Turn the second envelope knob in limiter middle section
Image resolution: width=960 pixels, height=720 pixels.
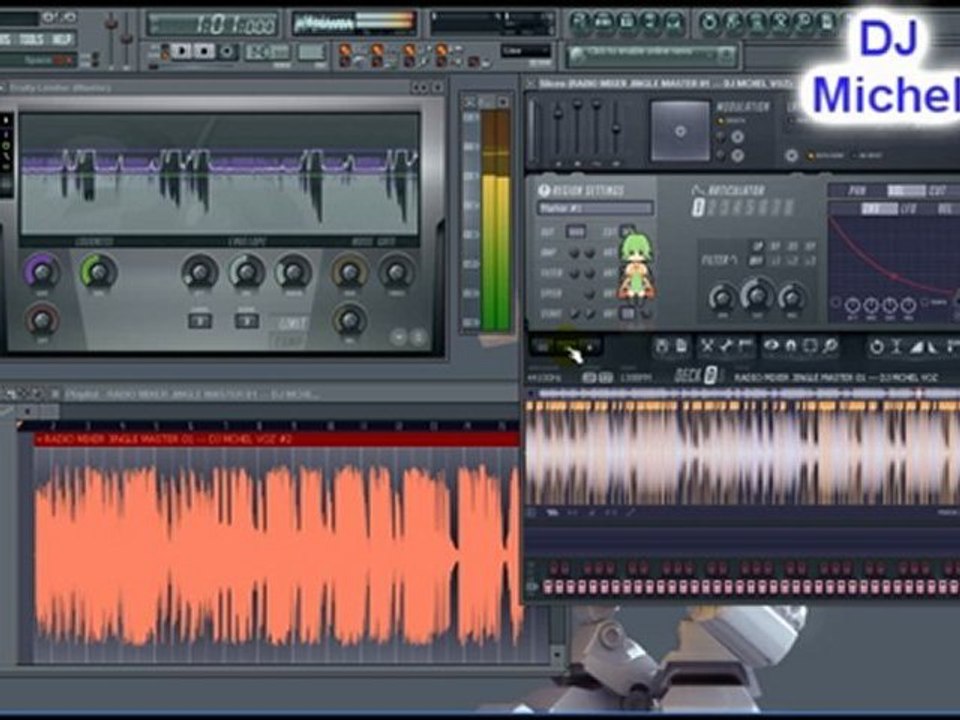[x=246, y=272]
